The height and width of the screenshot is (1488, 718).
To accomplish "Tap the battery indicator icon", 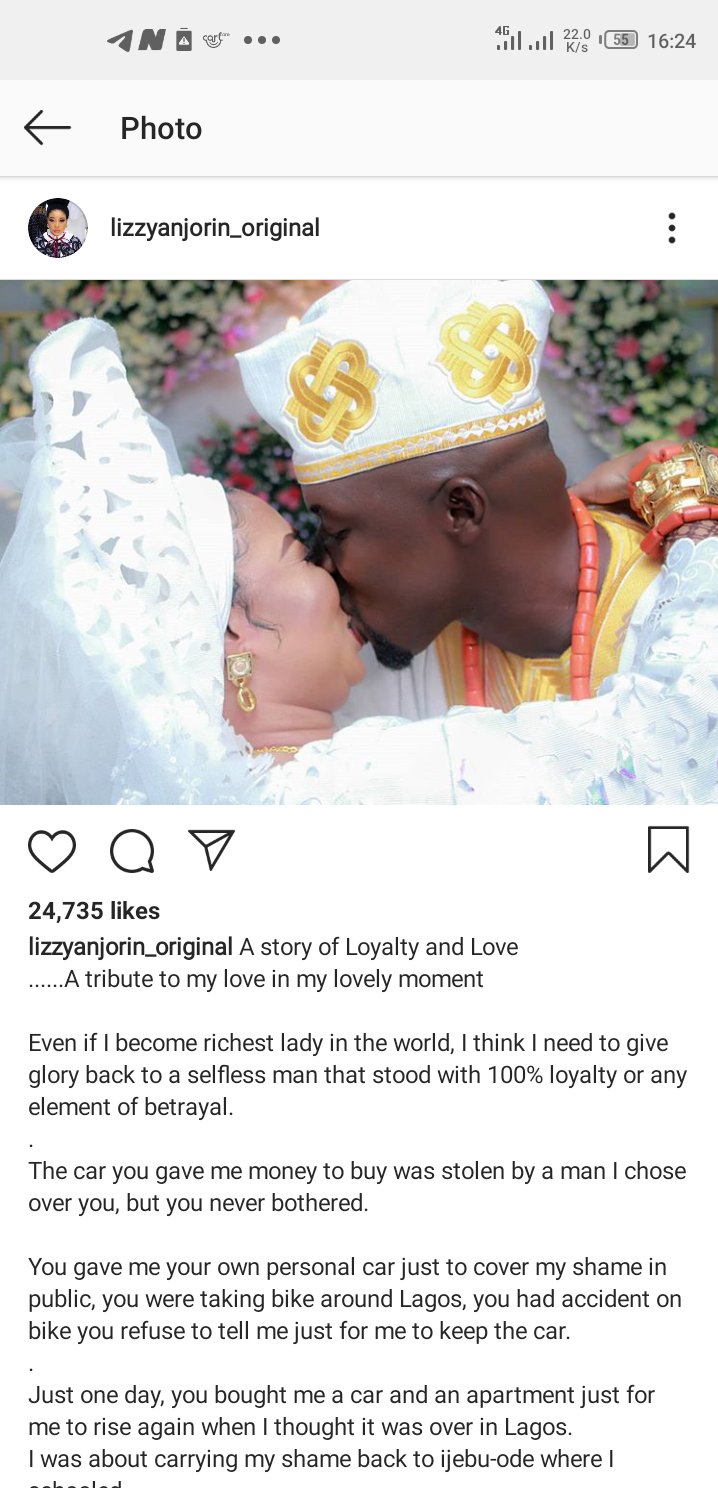I will 619,40.
